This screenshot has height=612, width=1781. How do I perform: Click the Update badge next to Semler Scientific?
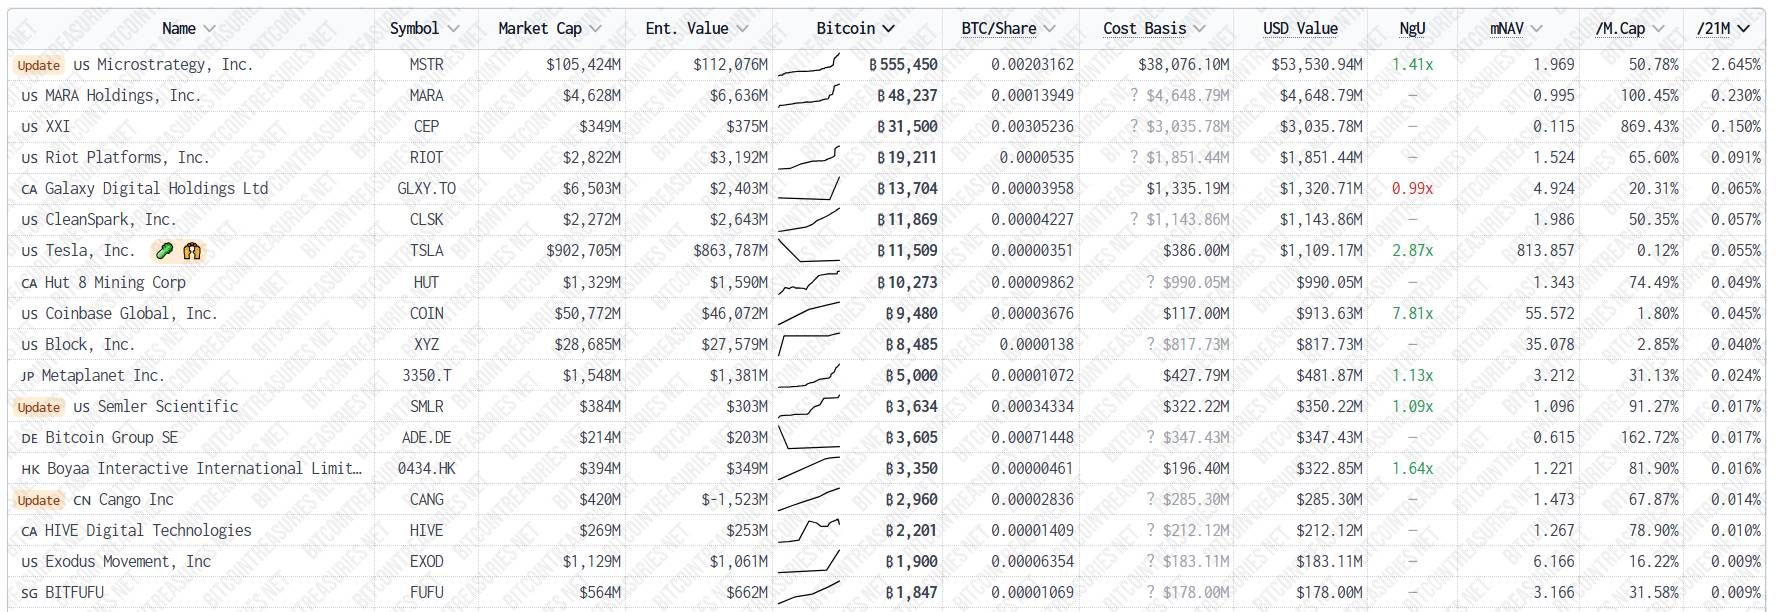pos(39,407)
